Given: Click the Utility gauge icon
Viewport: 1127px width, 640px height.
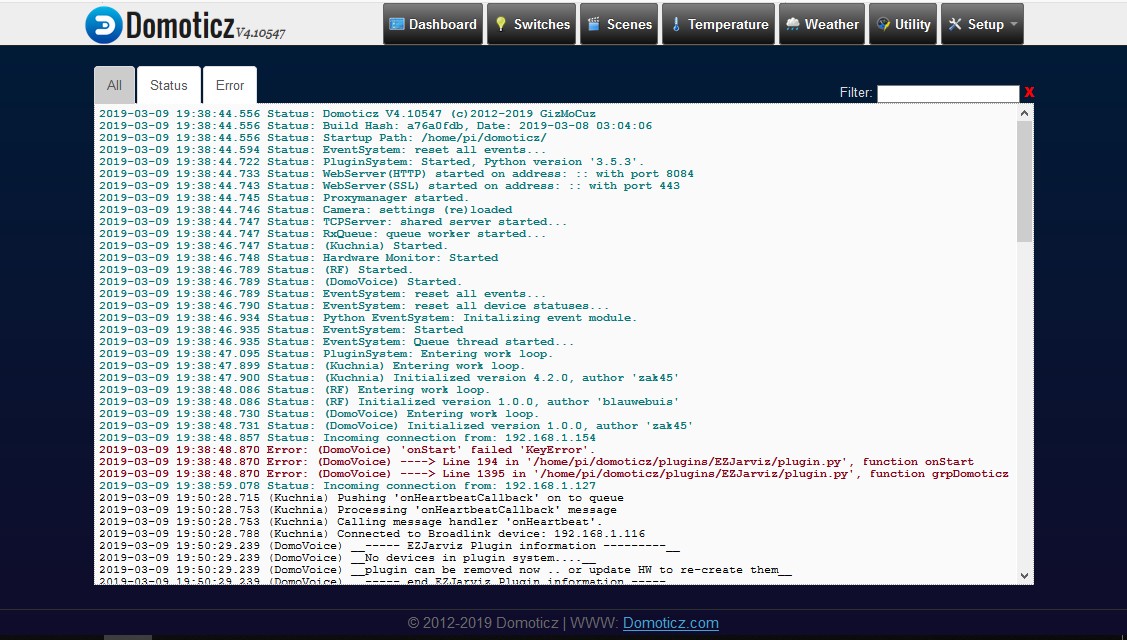Looking at the screenshot, I should click(x=882, y=24).
